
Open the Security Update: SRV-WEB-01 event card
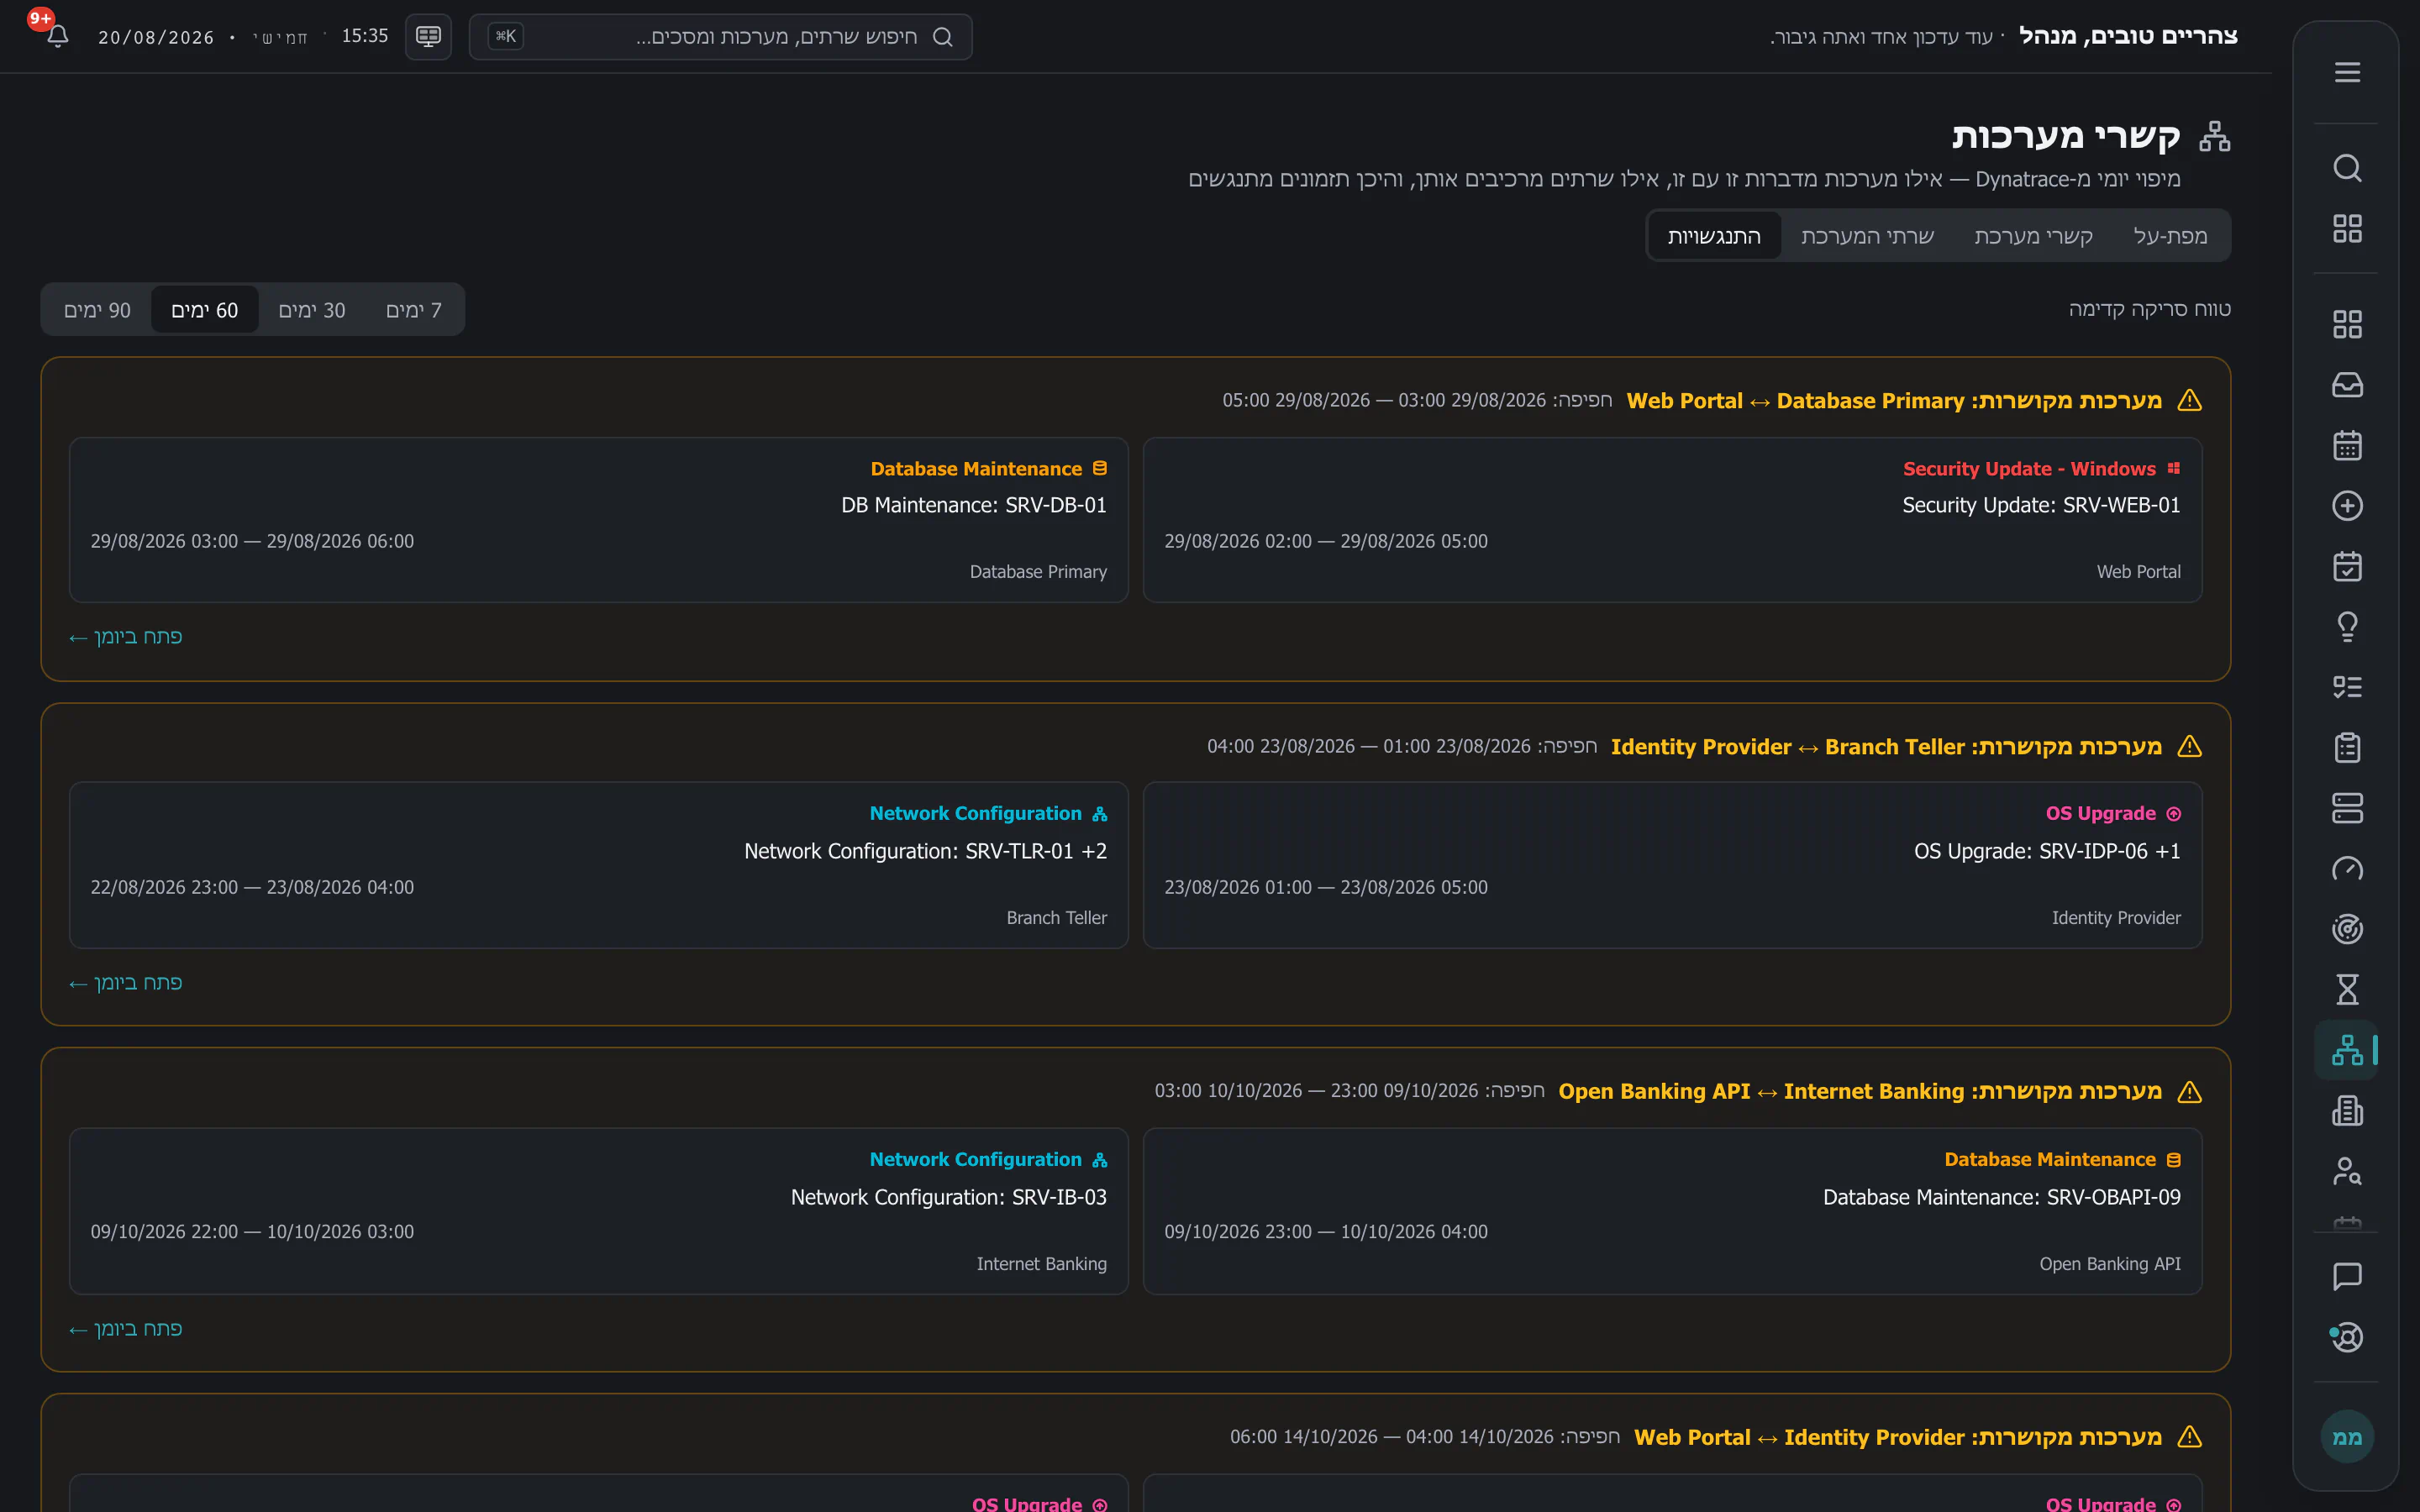pos(1672,520)
